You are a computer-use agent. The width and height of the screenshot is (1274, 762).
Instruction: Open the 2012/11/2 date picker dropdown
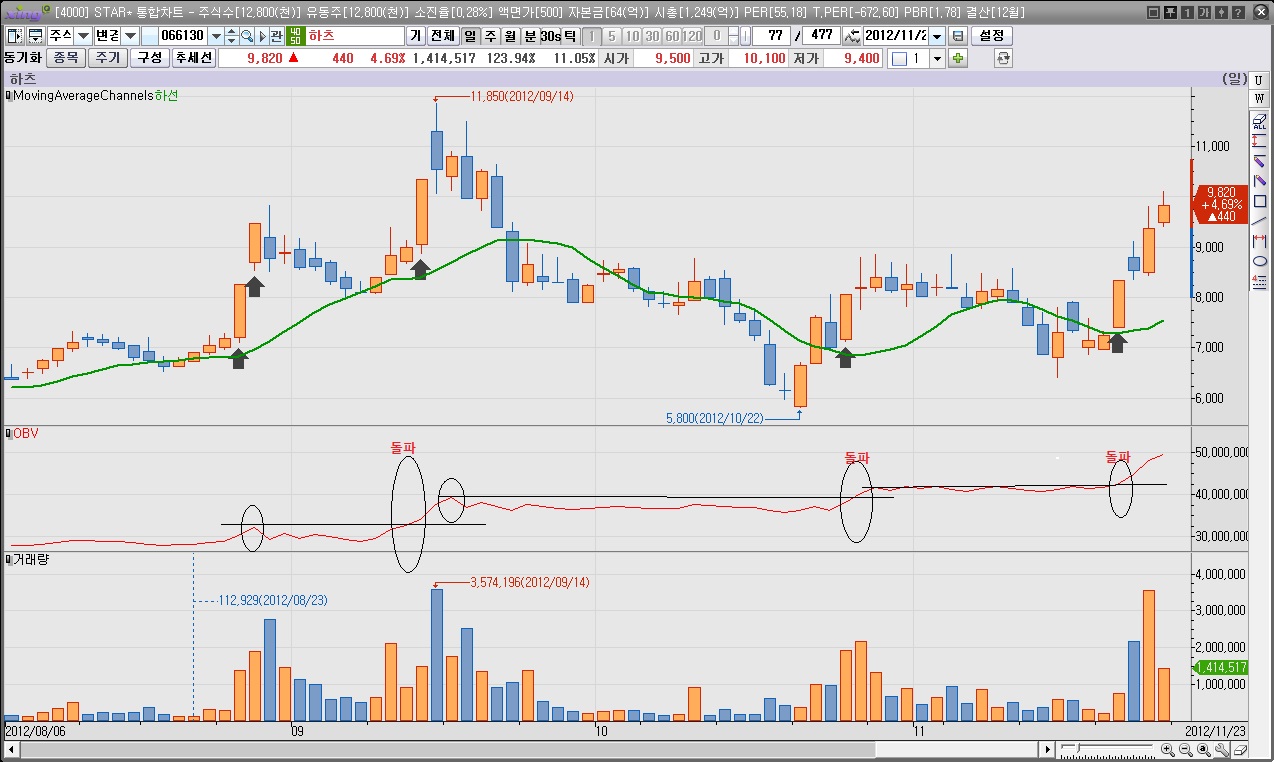[x=936, y=36]
